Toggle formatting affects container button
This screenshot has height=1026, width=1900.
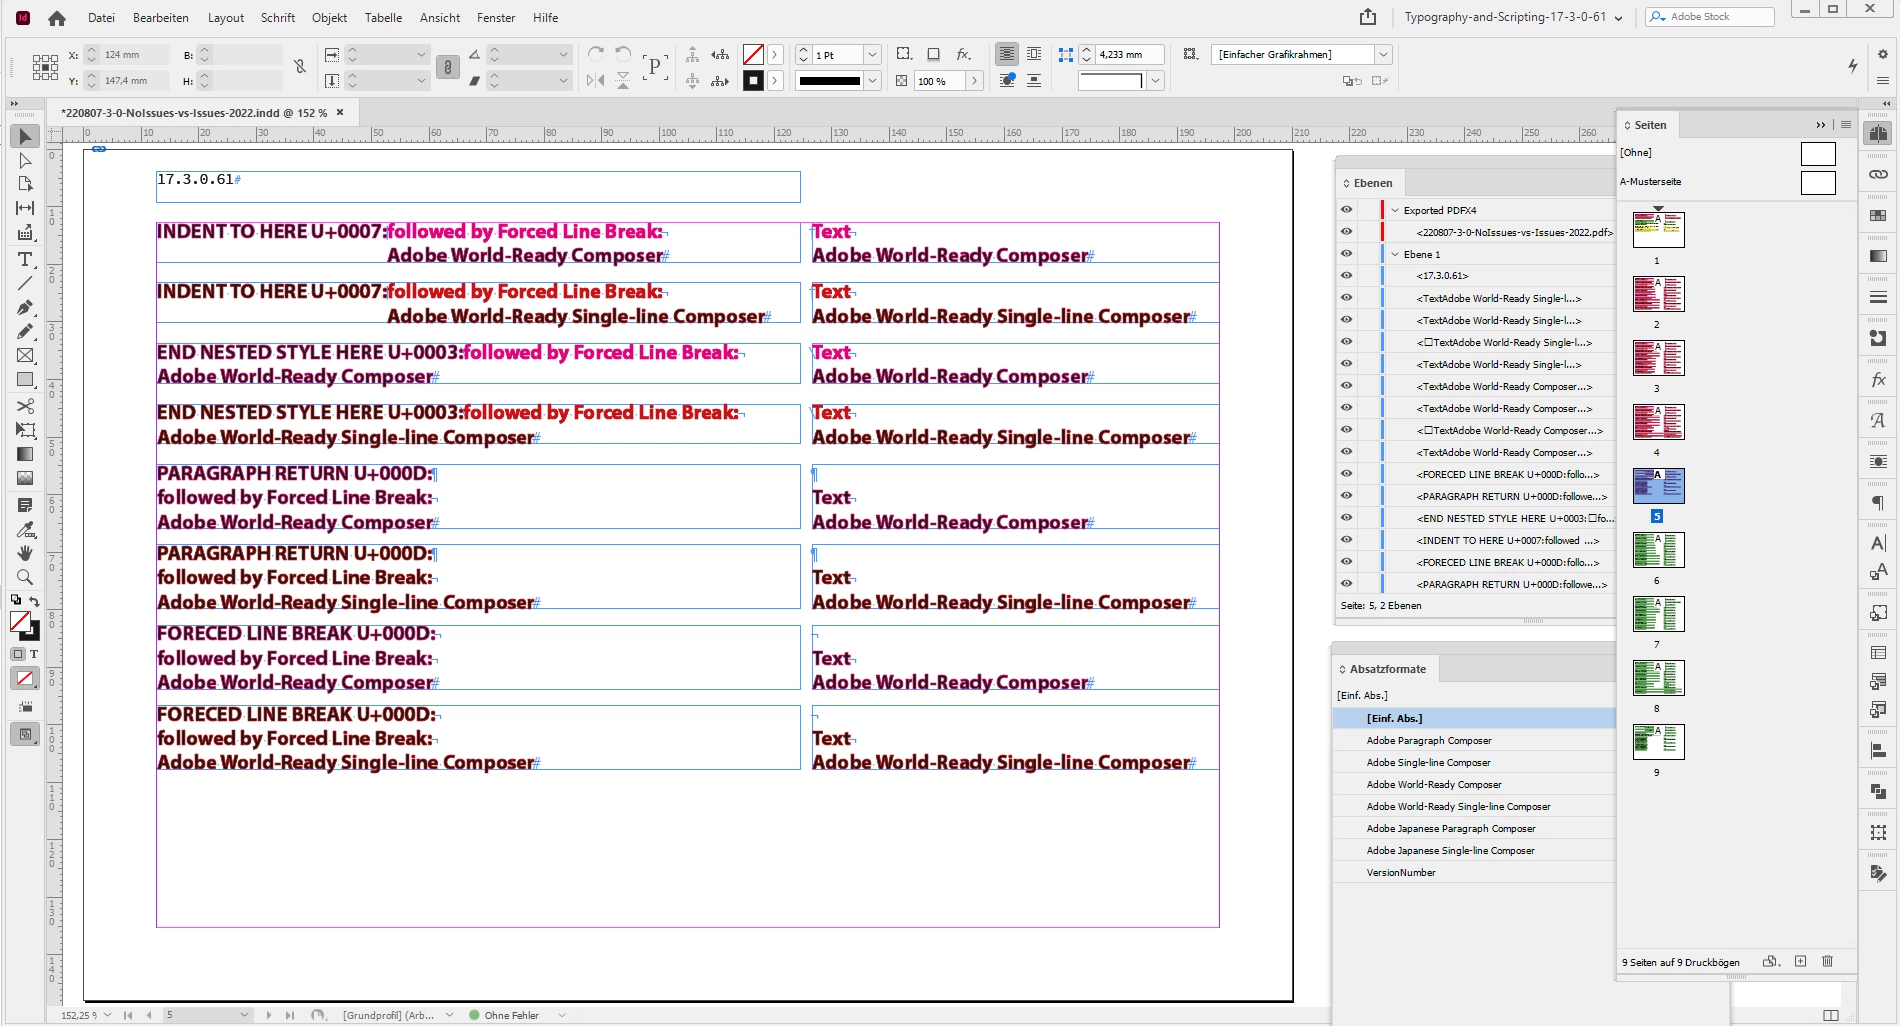[18, 654]
